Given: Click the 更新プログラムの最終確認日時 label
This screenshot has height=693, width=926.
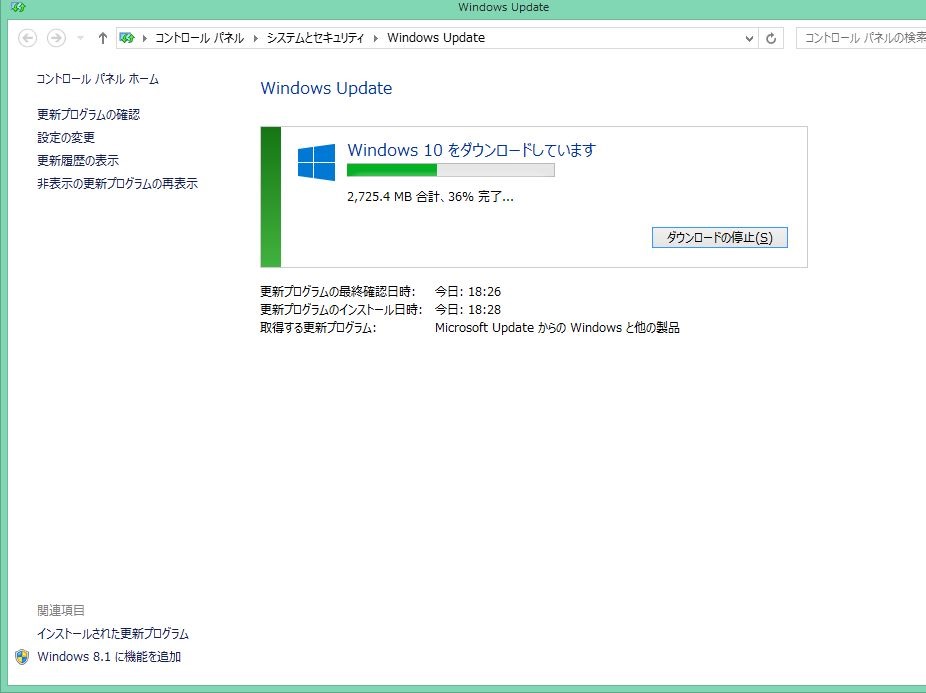Looking at the screenshot, I should click(338, 291).
